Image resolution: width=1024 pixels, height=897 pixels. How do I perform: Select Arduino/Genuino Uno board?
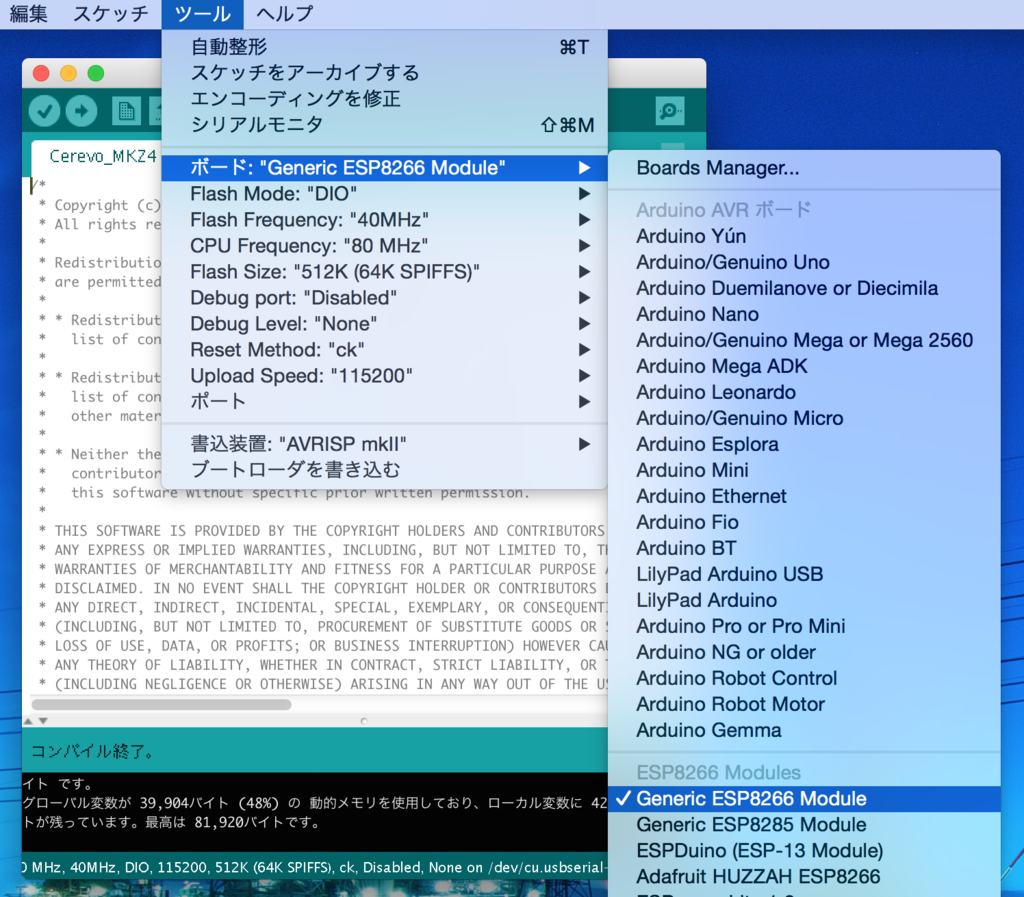[x=804, y=262]
